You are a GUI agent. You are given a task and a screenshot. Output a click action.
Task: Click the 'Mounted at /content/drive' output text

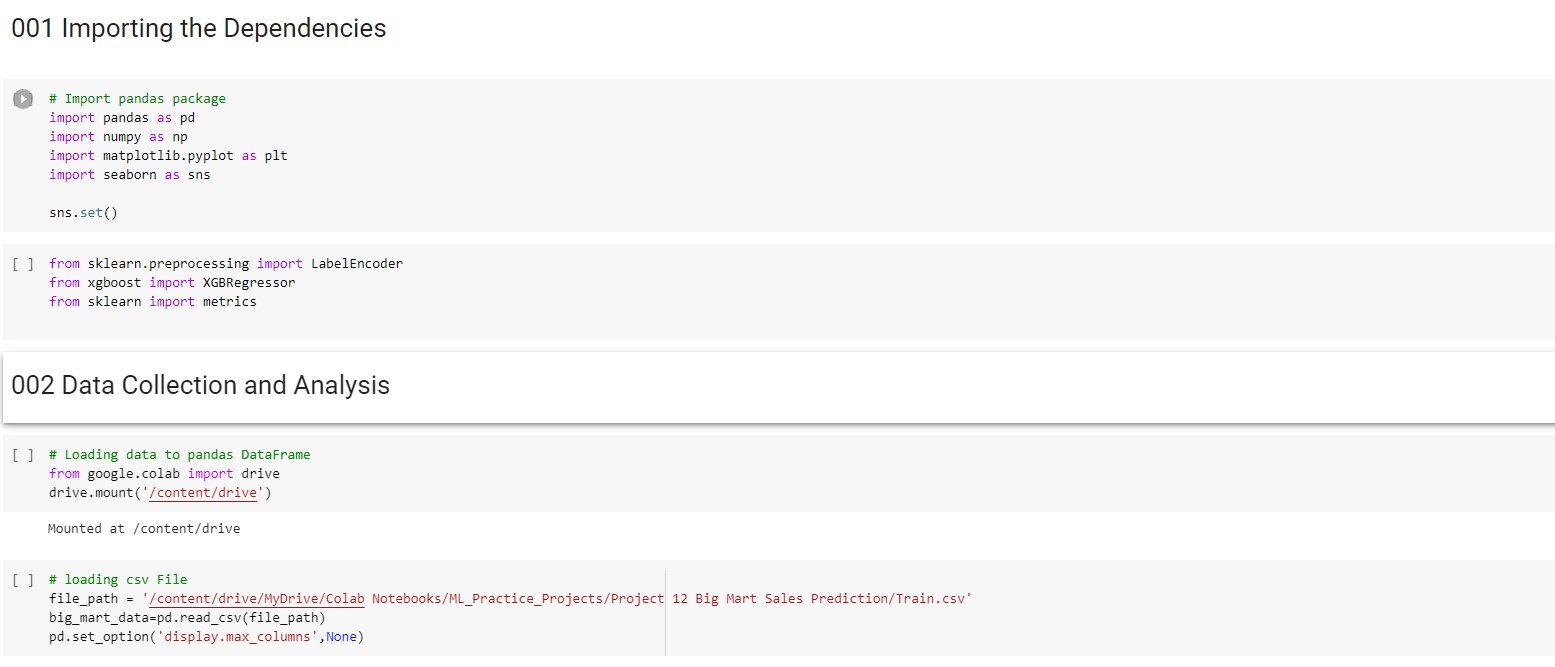coord(143,528)
